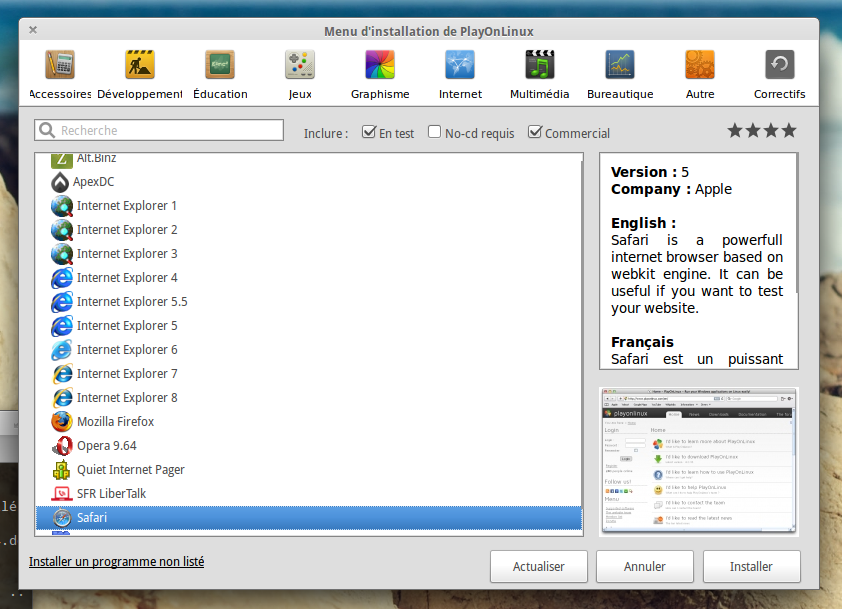Select the Mozilla Firefox row text

coord(115,422)
